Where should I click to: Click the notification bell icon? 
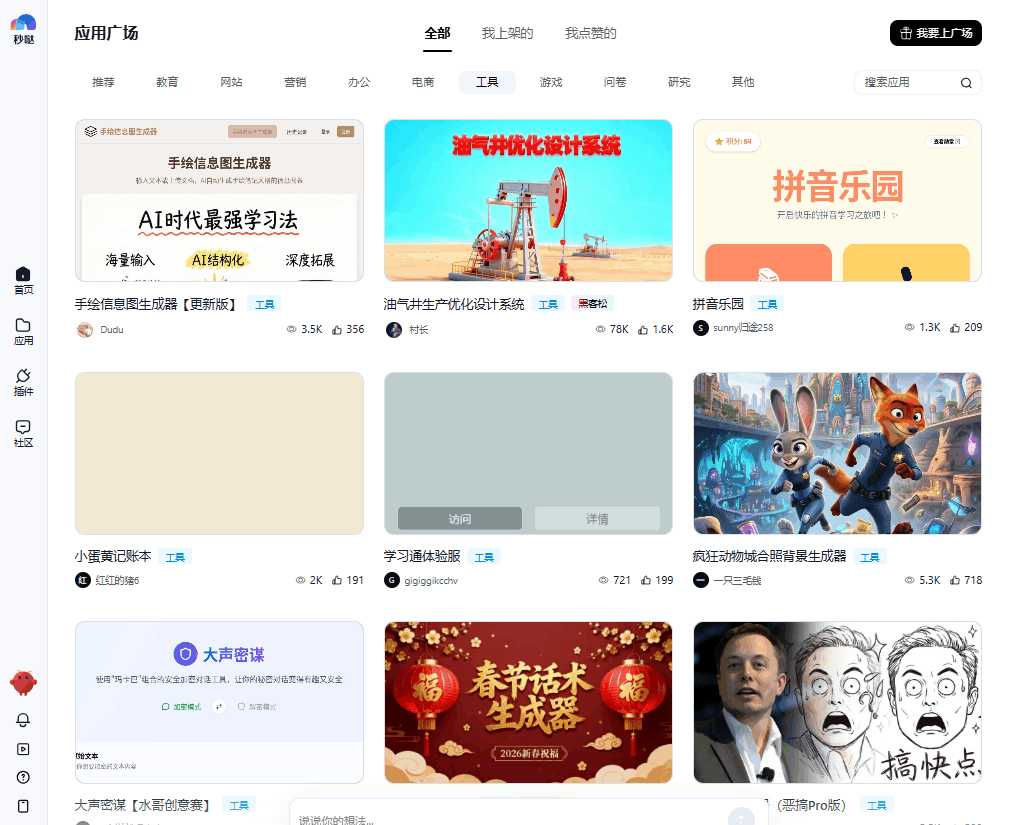[23, 720]
